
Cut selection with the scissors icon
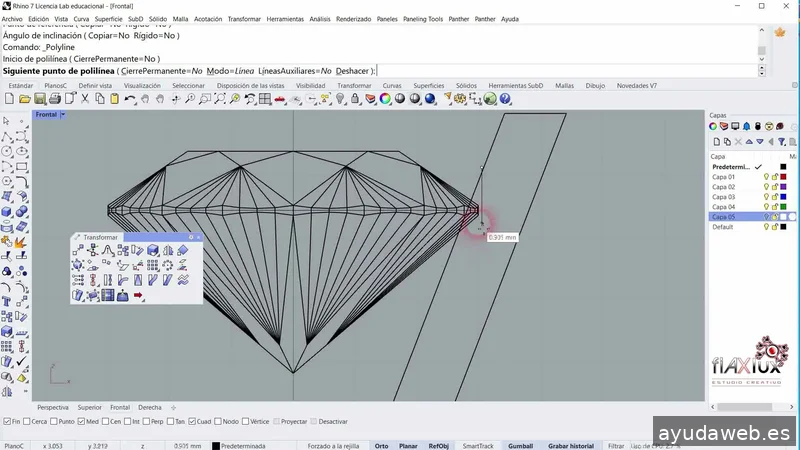pyautogui.click(x=85, y=99)
